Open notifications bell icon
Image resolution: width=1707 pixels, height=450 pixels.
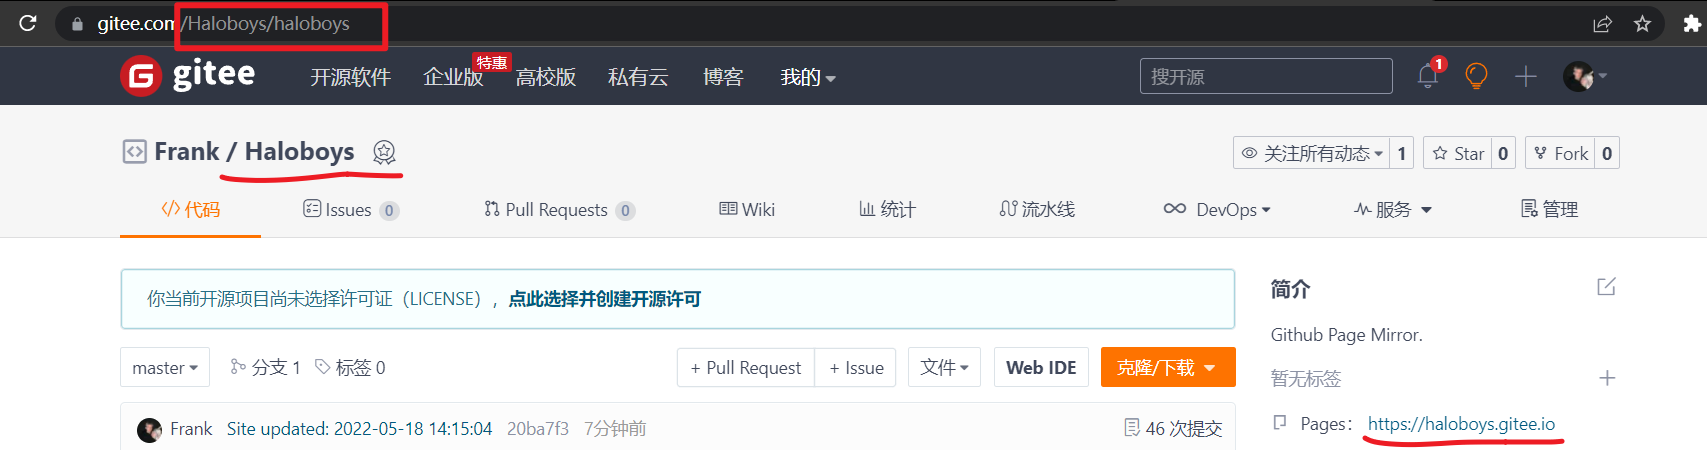(x=1428, y=75)
